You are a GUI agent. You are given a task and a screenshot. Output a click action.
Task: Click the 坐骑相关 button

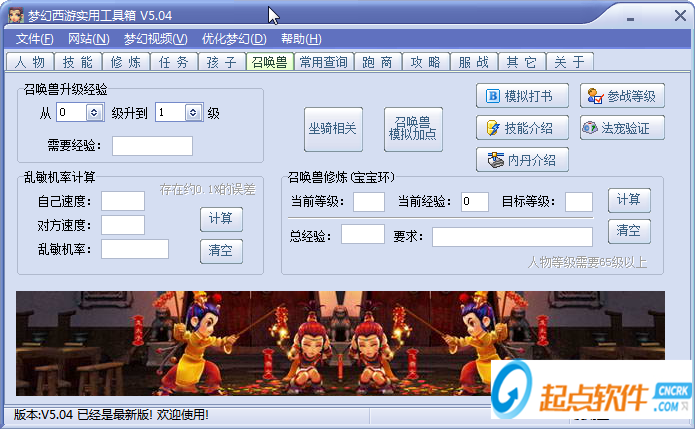click(333, 129)
